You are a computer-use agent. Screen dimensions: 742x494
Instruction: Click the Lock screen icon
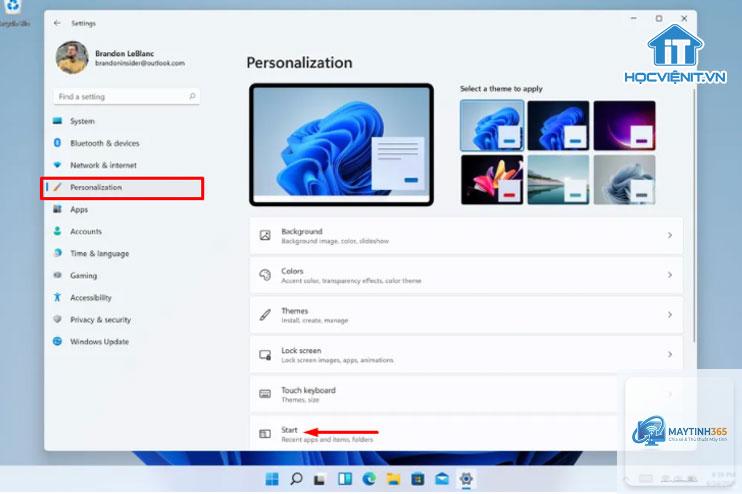point(265,354)
